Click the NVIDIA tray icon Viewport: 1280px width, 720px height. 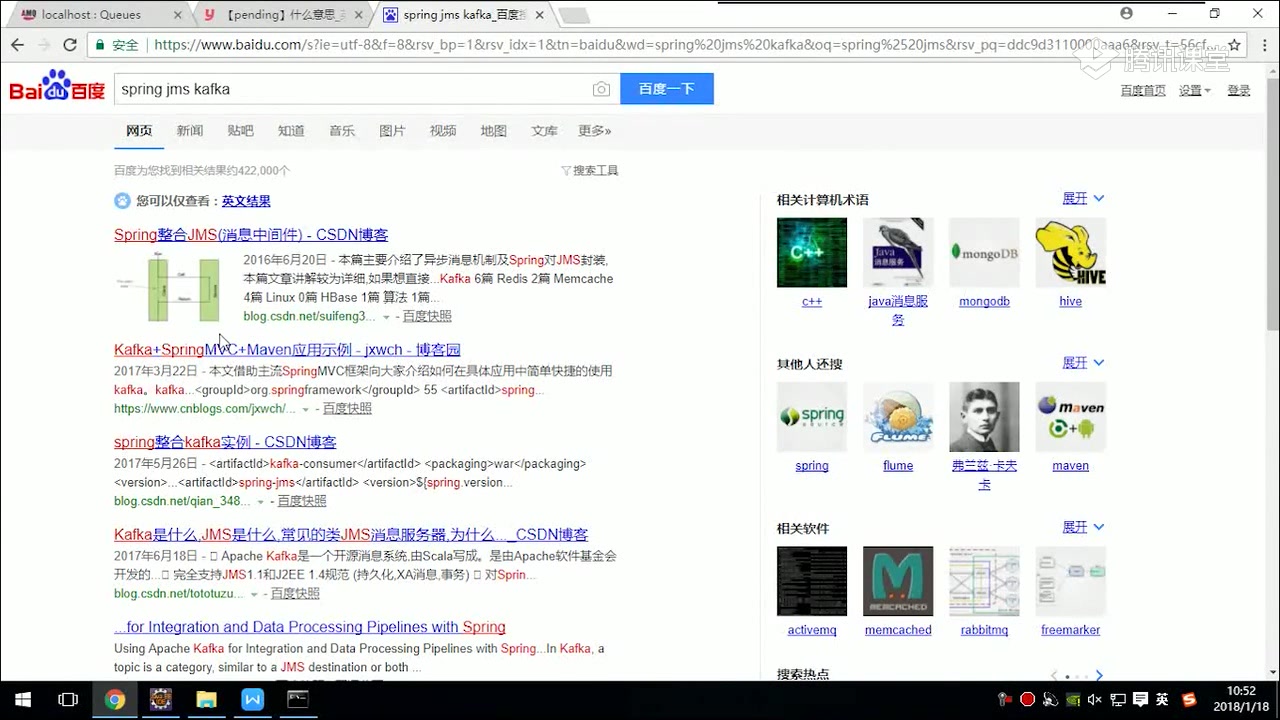point(1073,700)
